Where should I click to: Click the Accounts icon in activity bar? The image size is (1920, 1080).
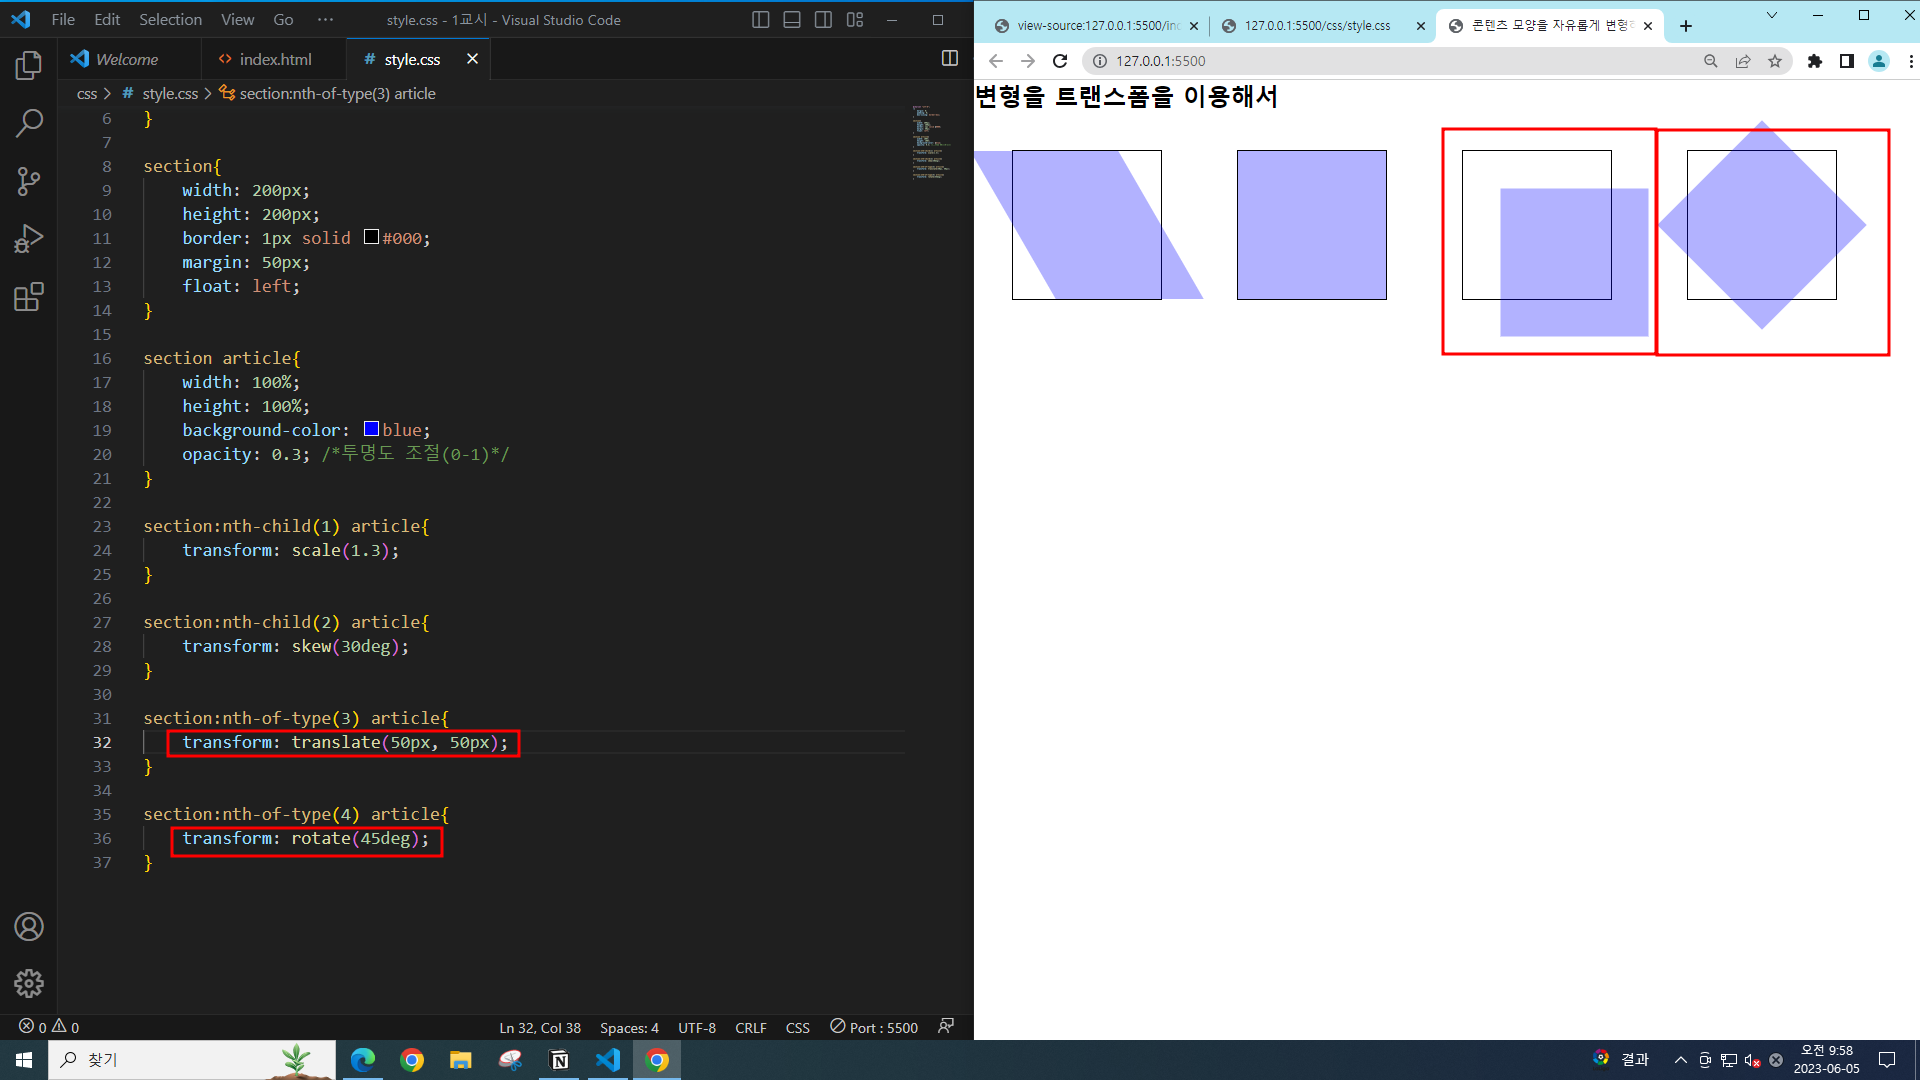tap(29, 927)
